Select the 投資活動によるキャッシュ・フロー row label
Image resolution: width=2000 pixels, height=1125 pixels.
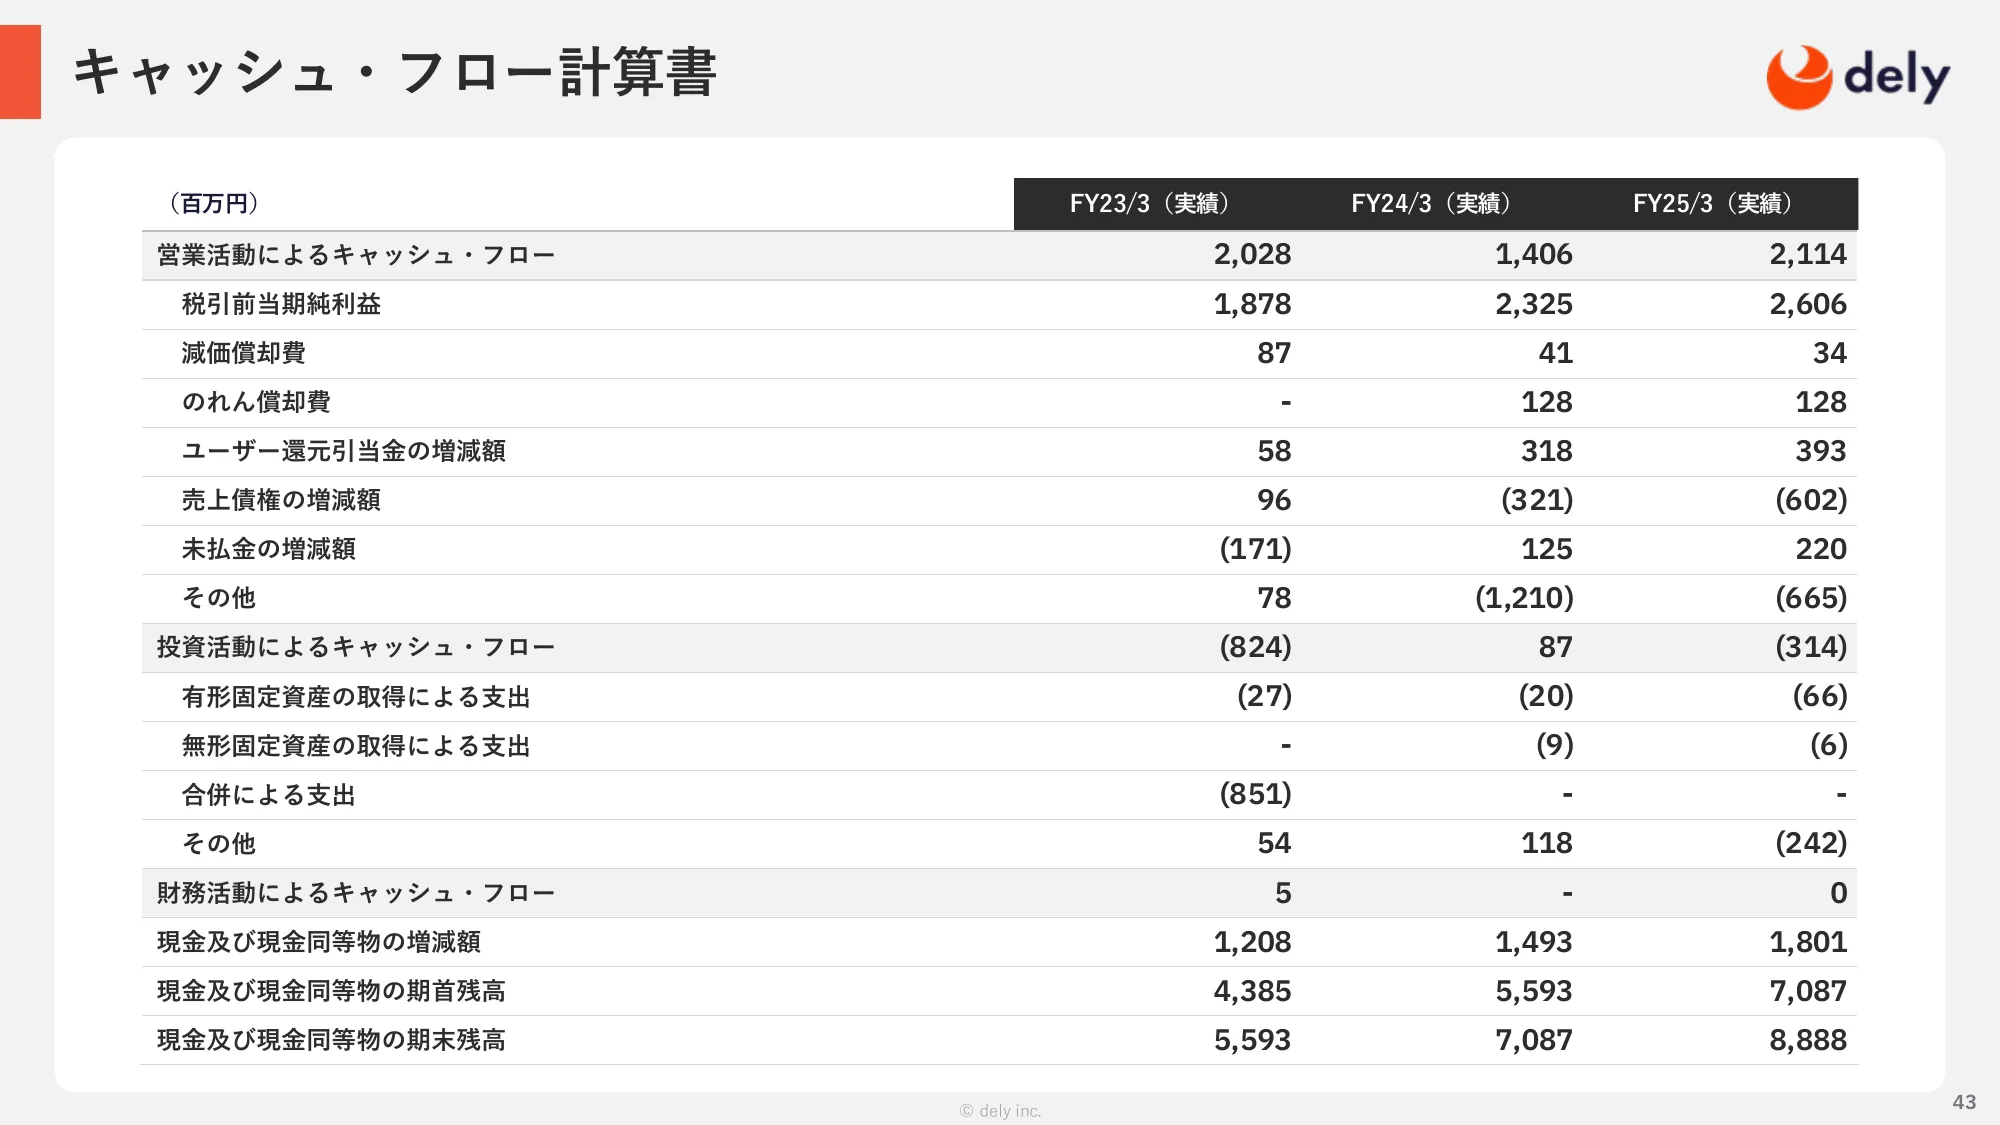[356, 647]
